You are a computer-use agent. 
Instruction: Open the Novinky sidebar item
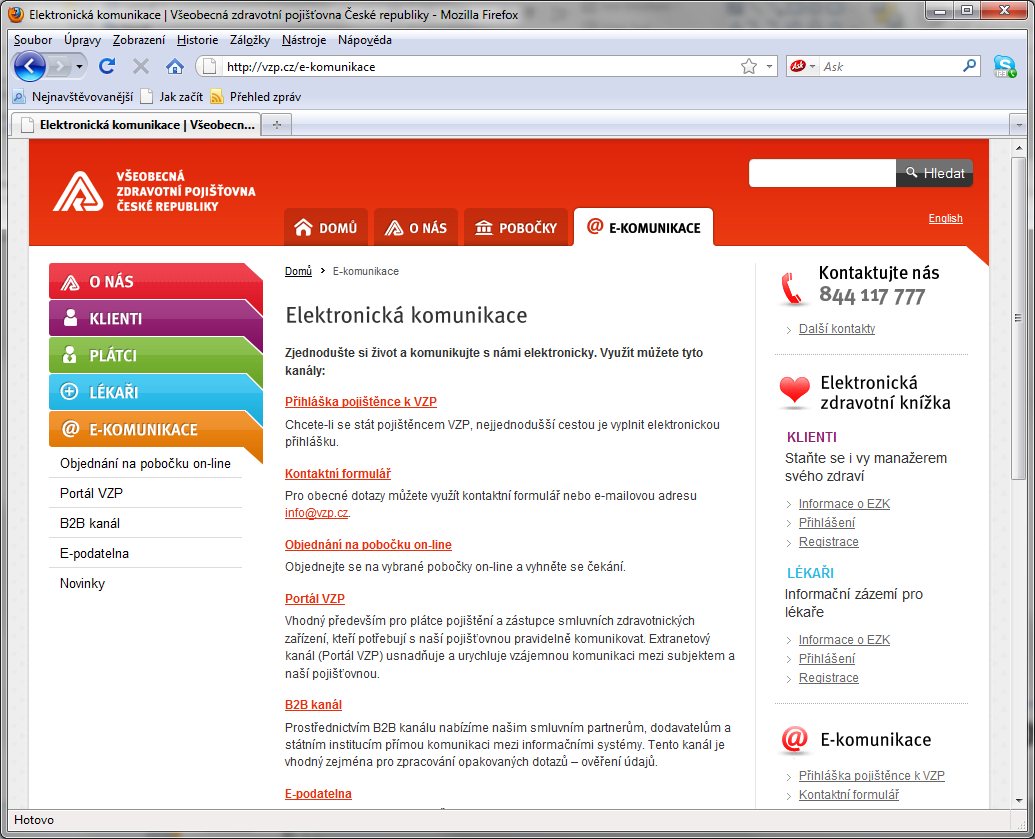pyautogui.click(x=83, y=584)
